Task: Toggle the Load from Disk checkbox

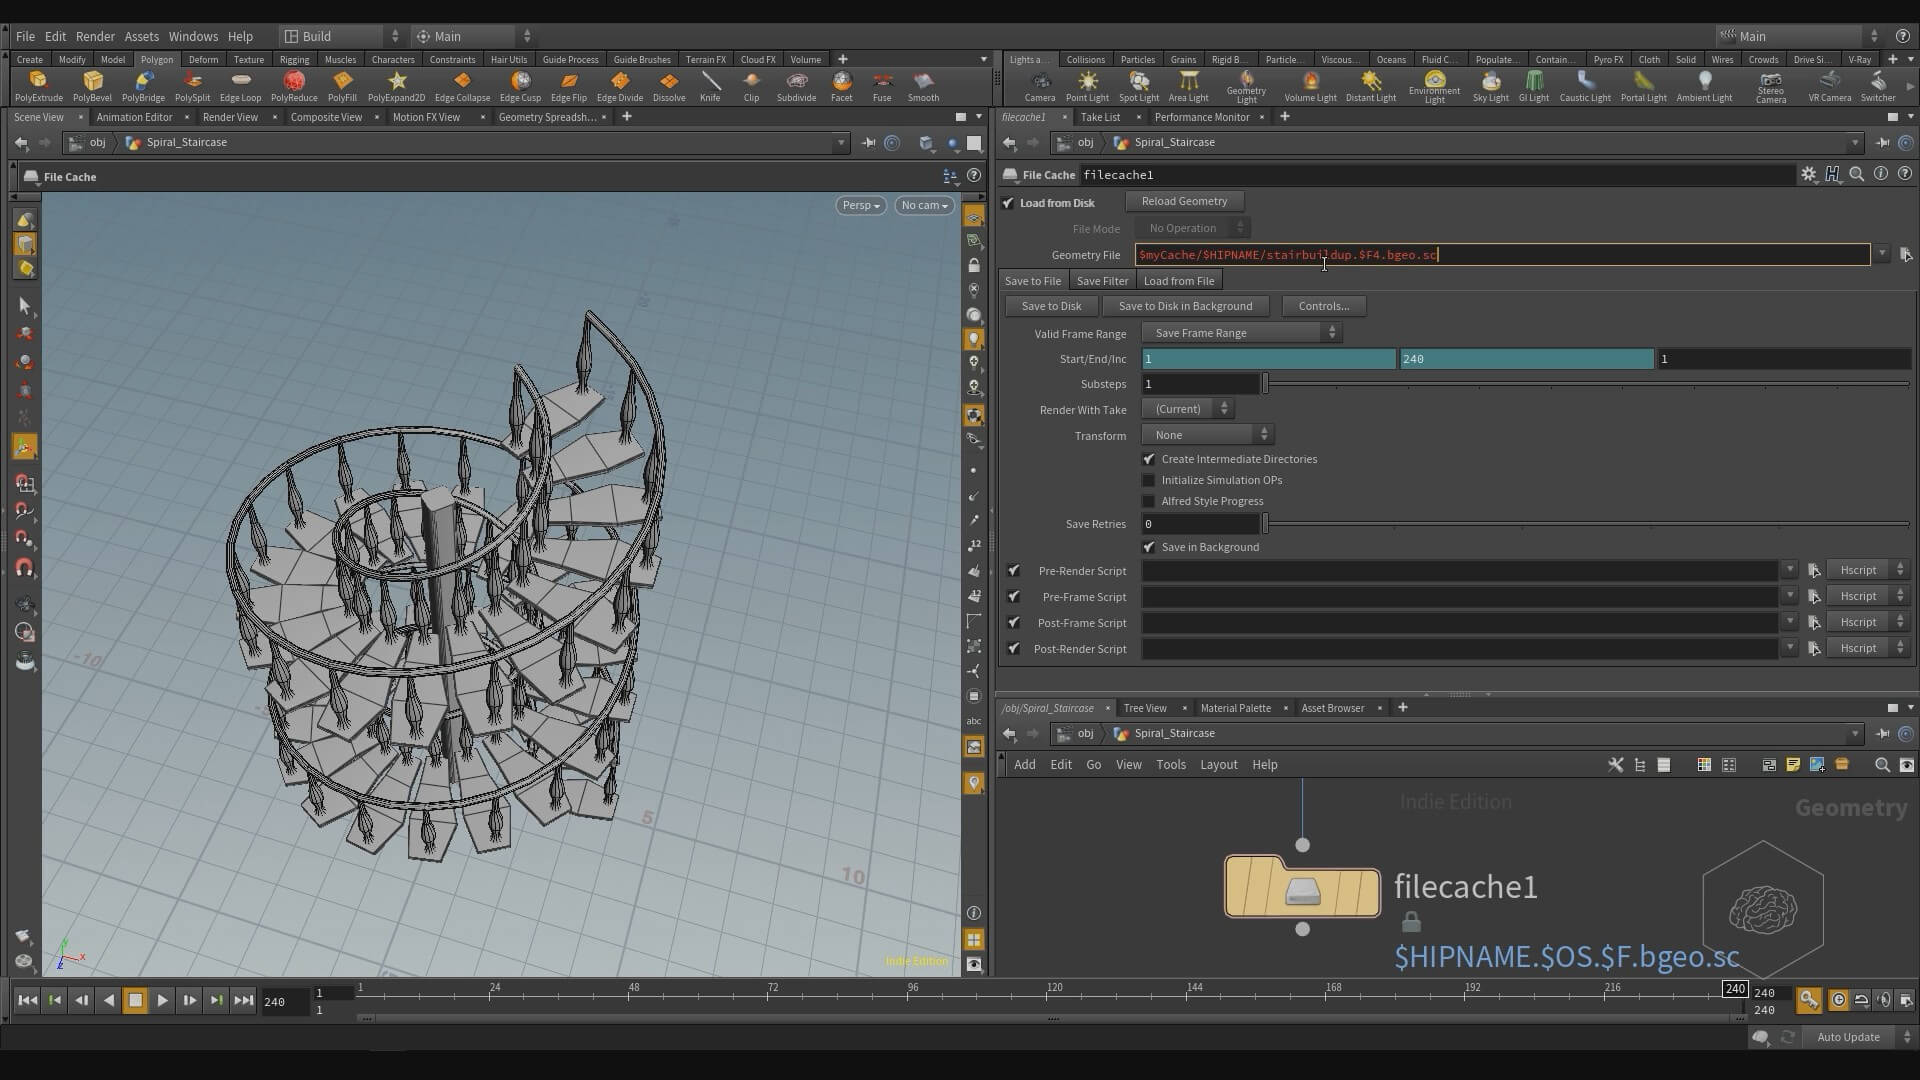Action: (1009, 203)
